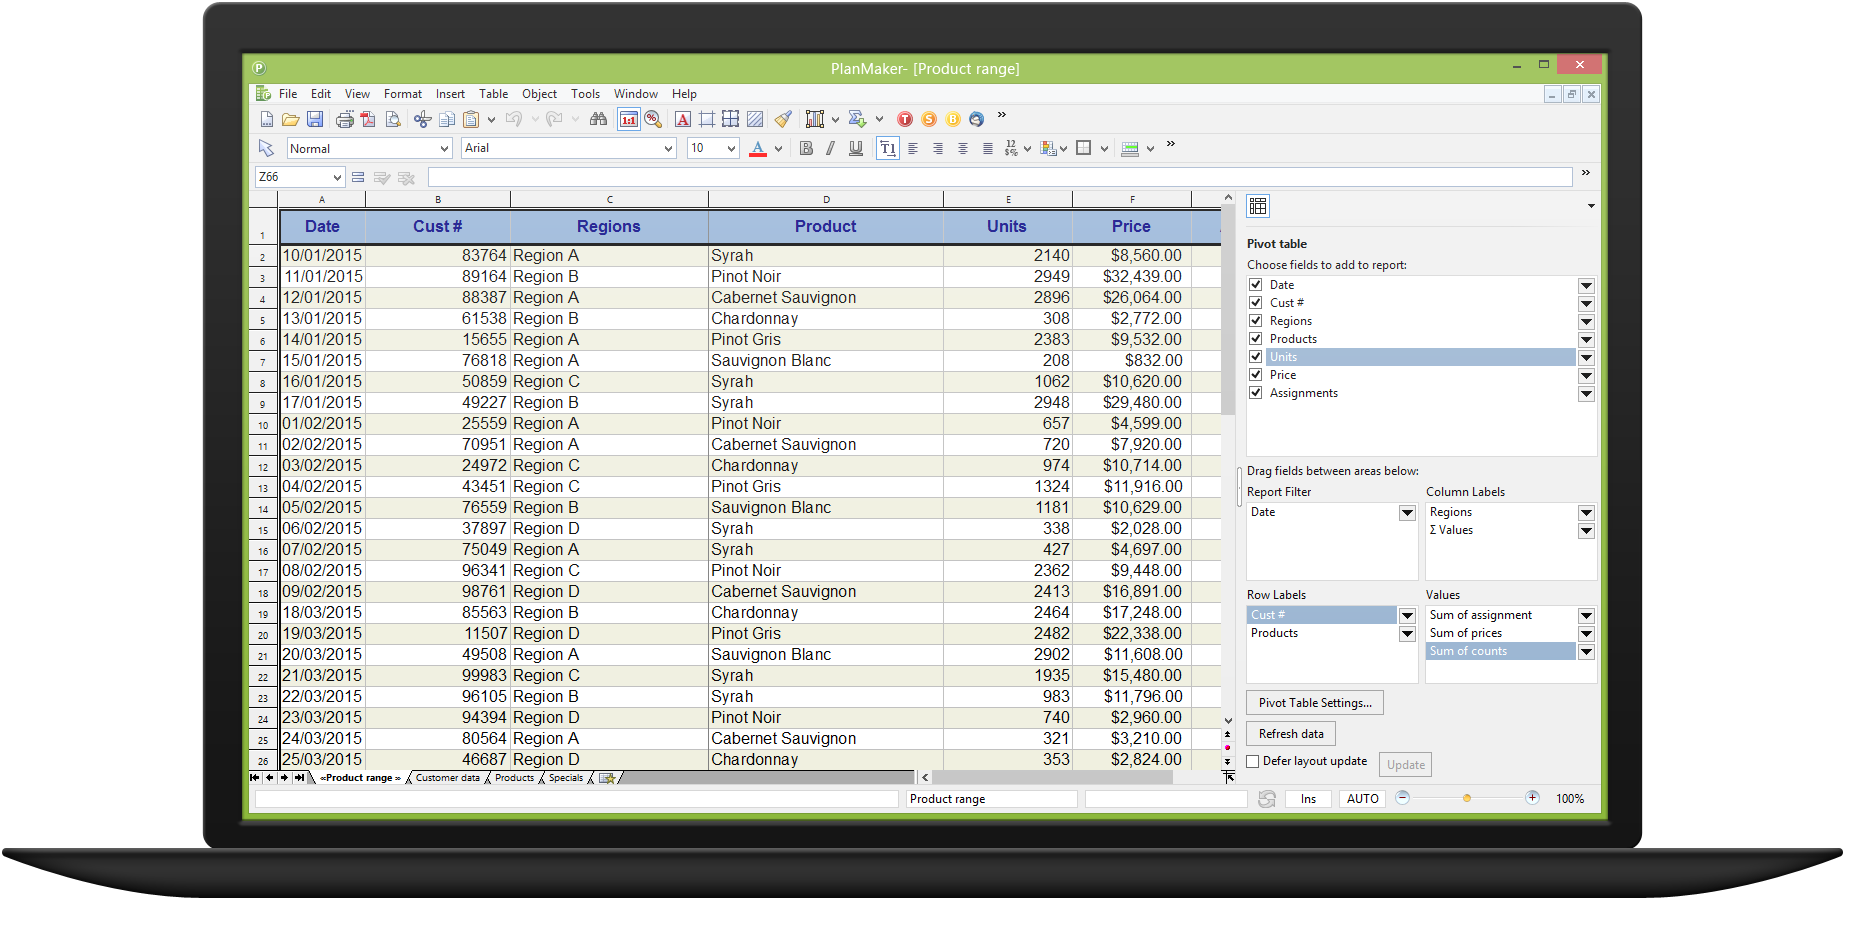This screenshot has width=1850, height=930.
Task: Open Sum of counts dropdown arrow
Action: [x=1586, y=652]
